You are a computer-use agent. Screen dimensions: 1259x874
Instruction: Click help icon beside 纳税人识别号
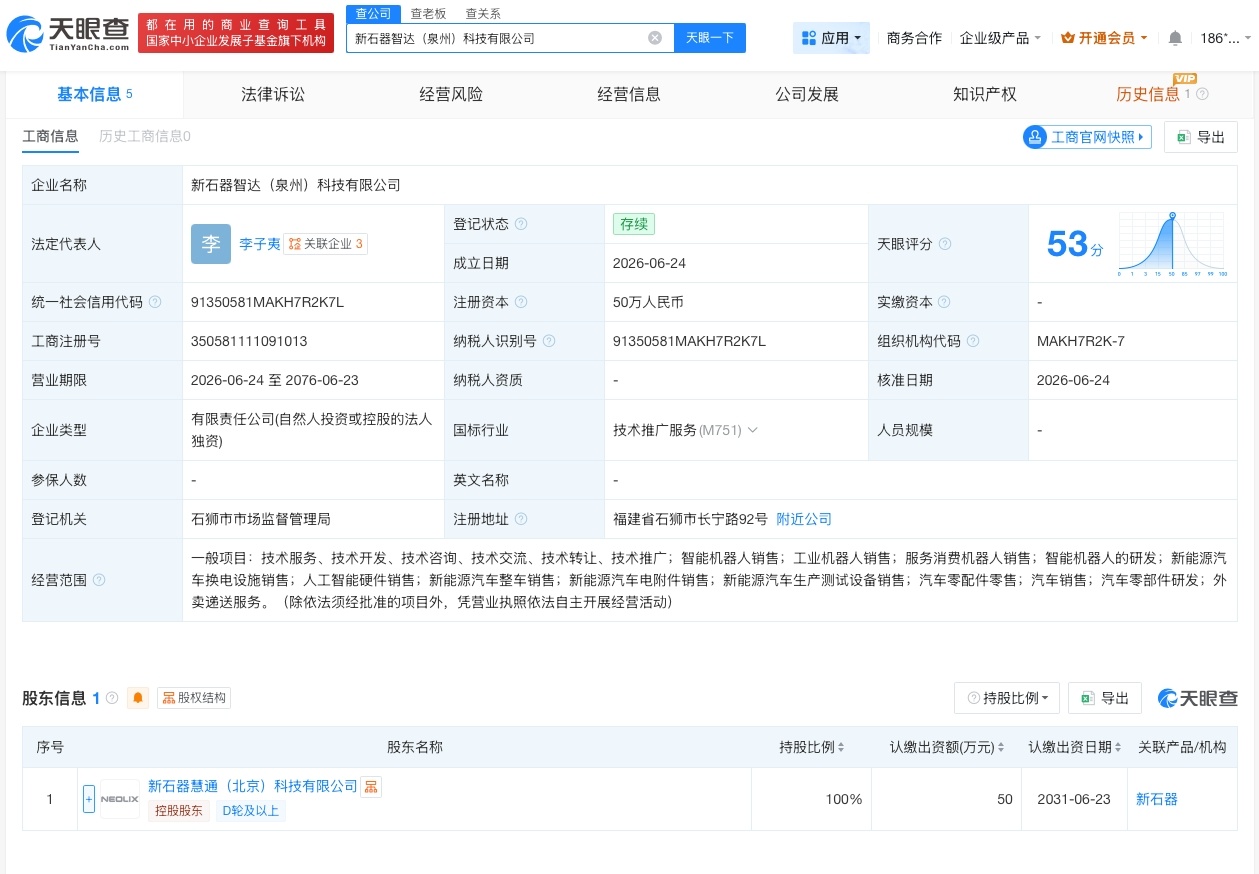pyautogui.click(x=549, y=341)
